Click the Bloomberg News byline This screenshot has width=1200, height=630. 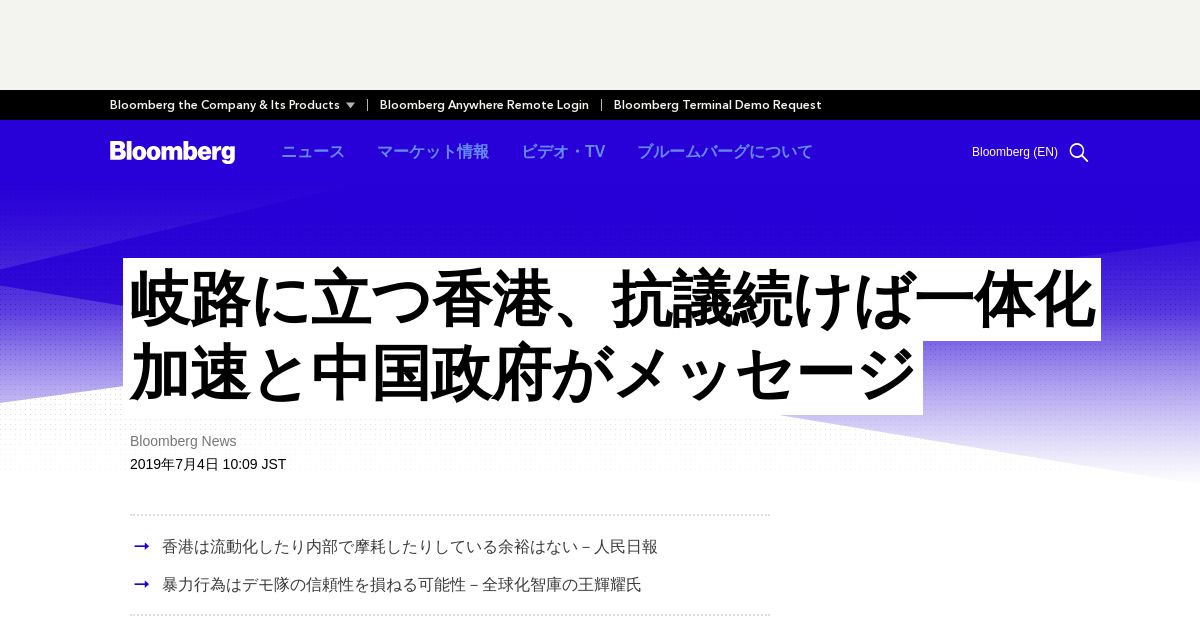183,441
